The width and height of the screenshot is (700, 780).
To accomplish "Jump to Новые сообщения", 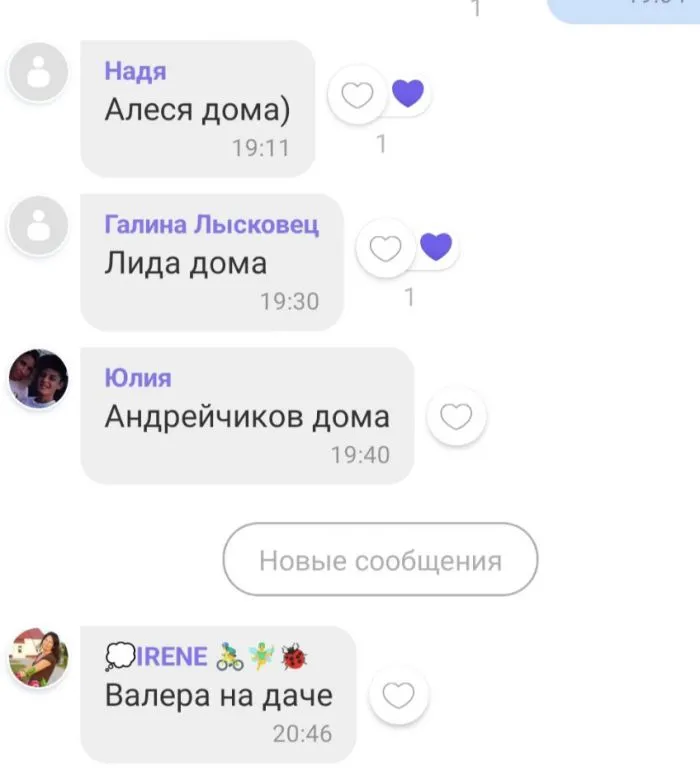I will [x=381, y=559].
